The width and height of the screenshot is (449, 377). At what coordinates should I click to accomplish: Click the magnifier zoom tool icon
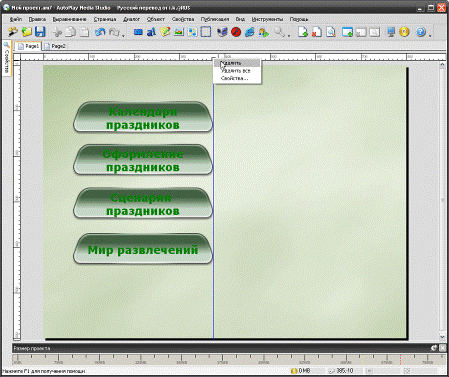[x=279, y=32]
